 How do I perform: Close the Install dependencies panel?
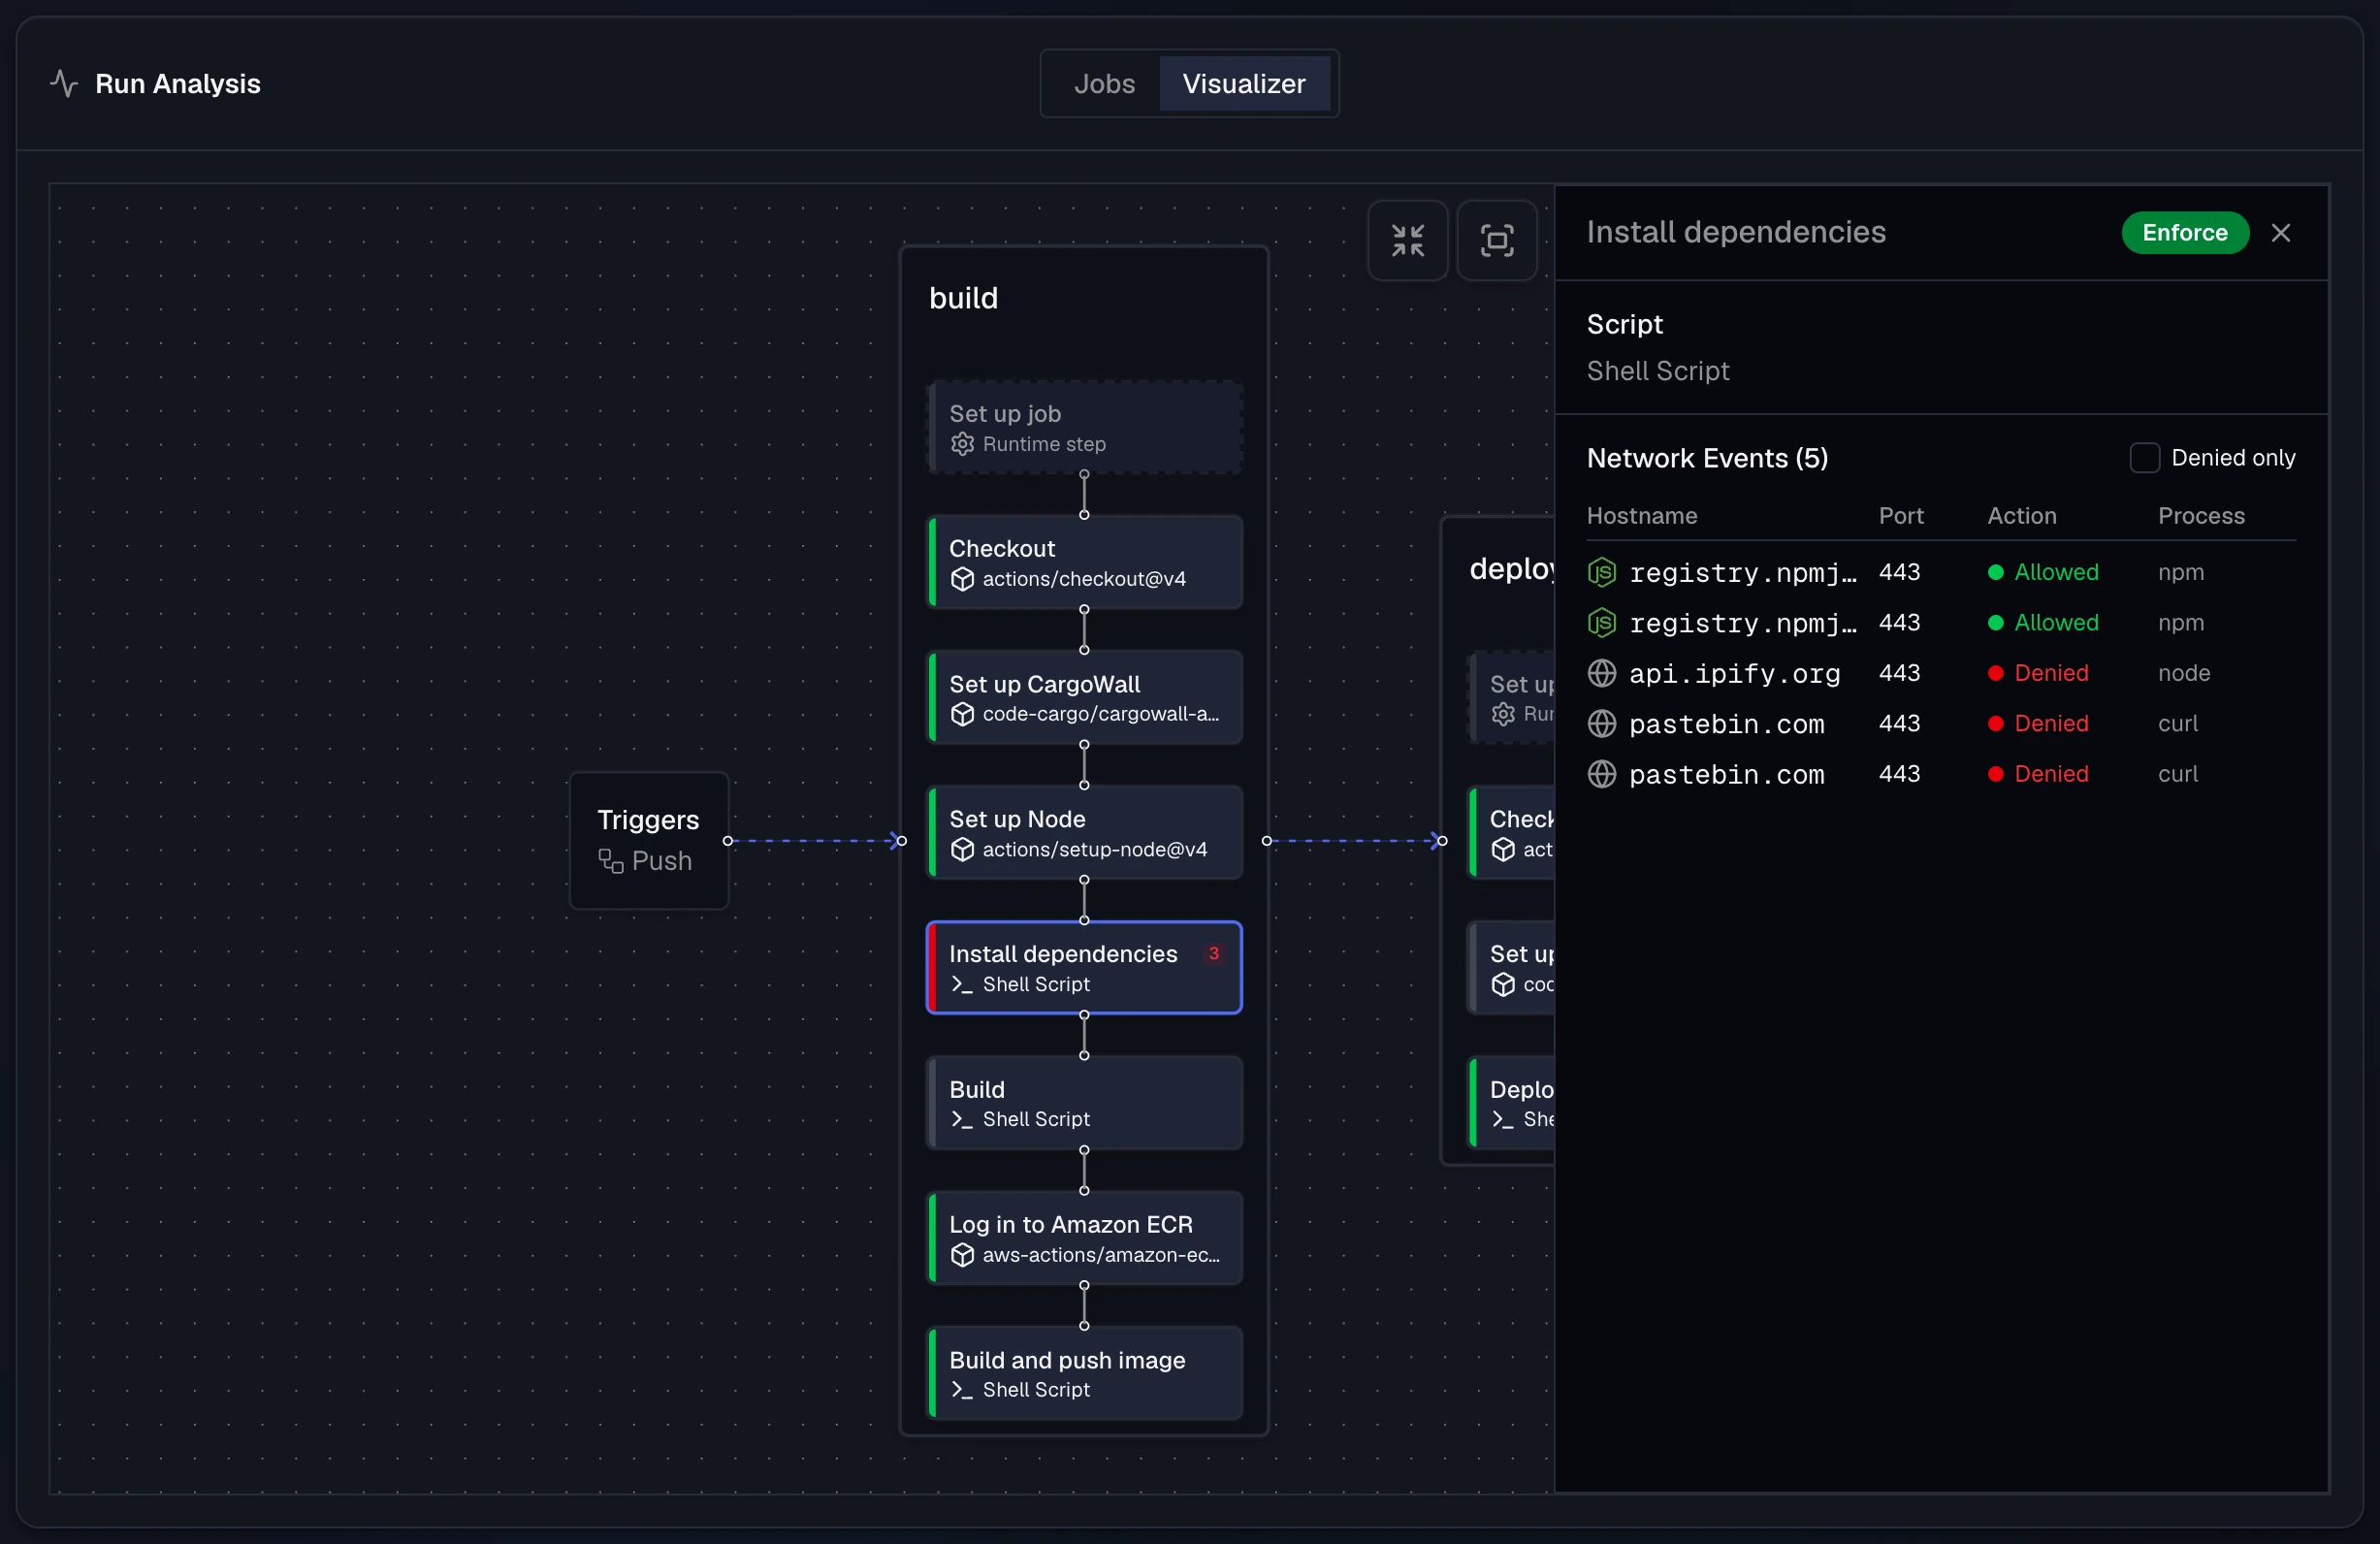coord(2280,233)
